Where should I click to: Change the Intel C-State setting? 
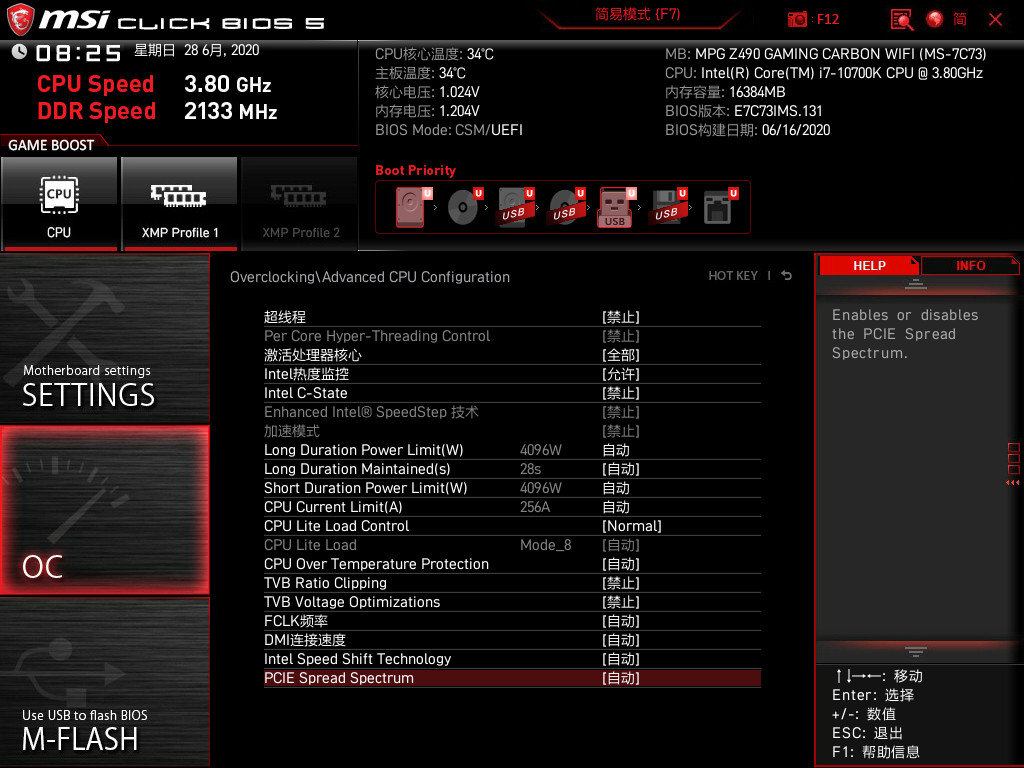coord(512,393)
